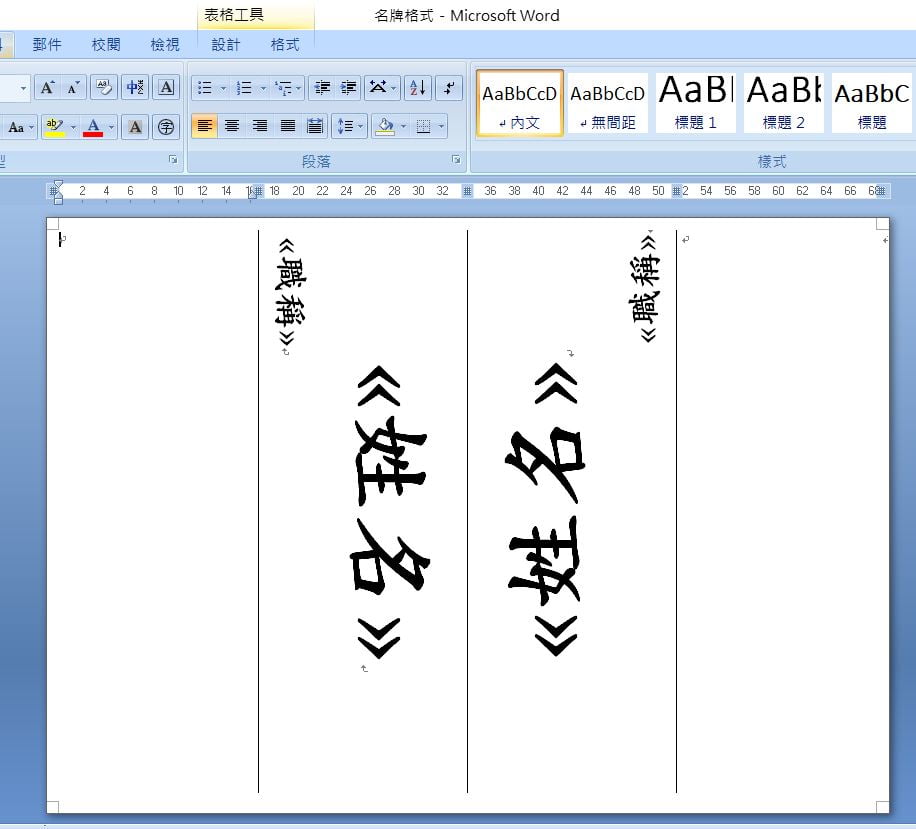This screenshot has width=916, height=829.
Task: Click the Decrease Indent icon
Action: [322, 88]
